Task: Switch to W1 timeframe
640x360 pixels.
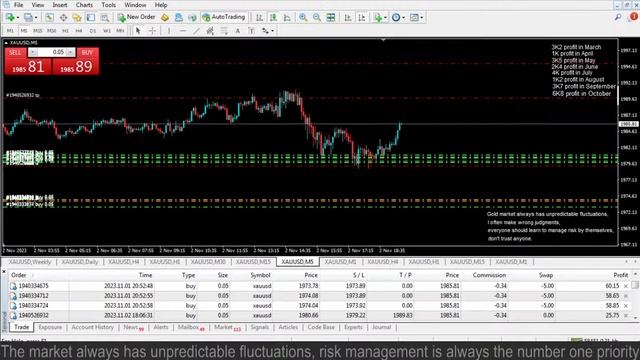Action: (107, 31)
